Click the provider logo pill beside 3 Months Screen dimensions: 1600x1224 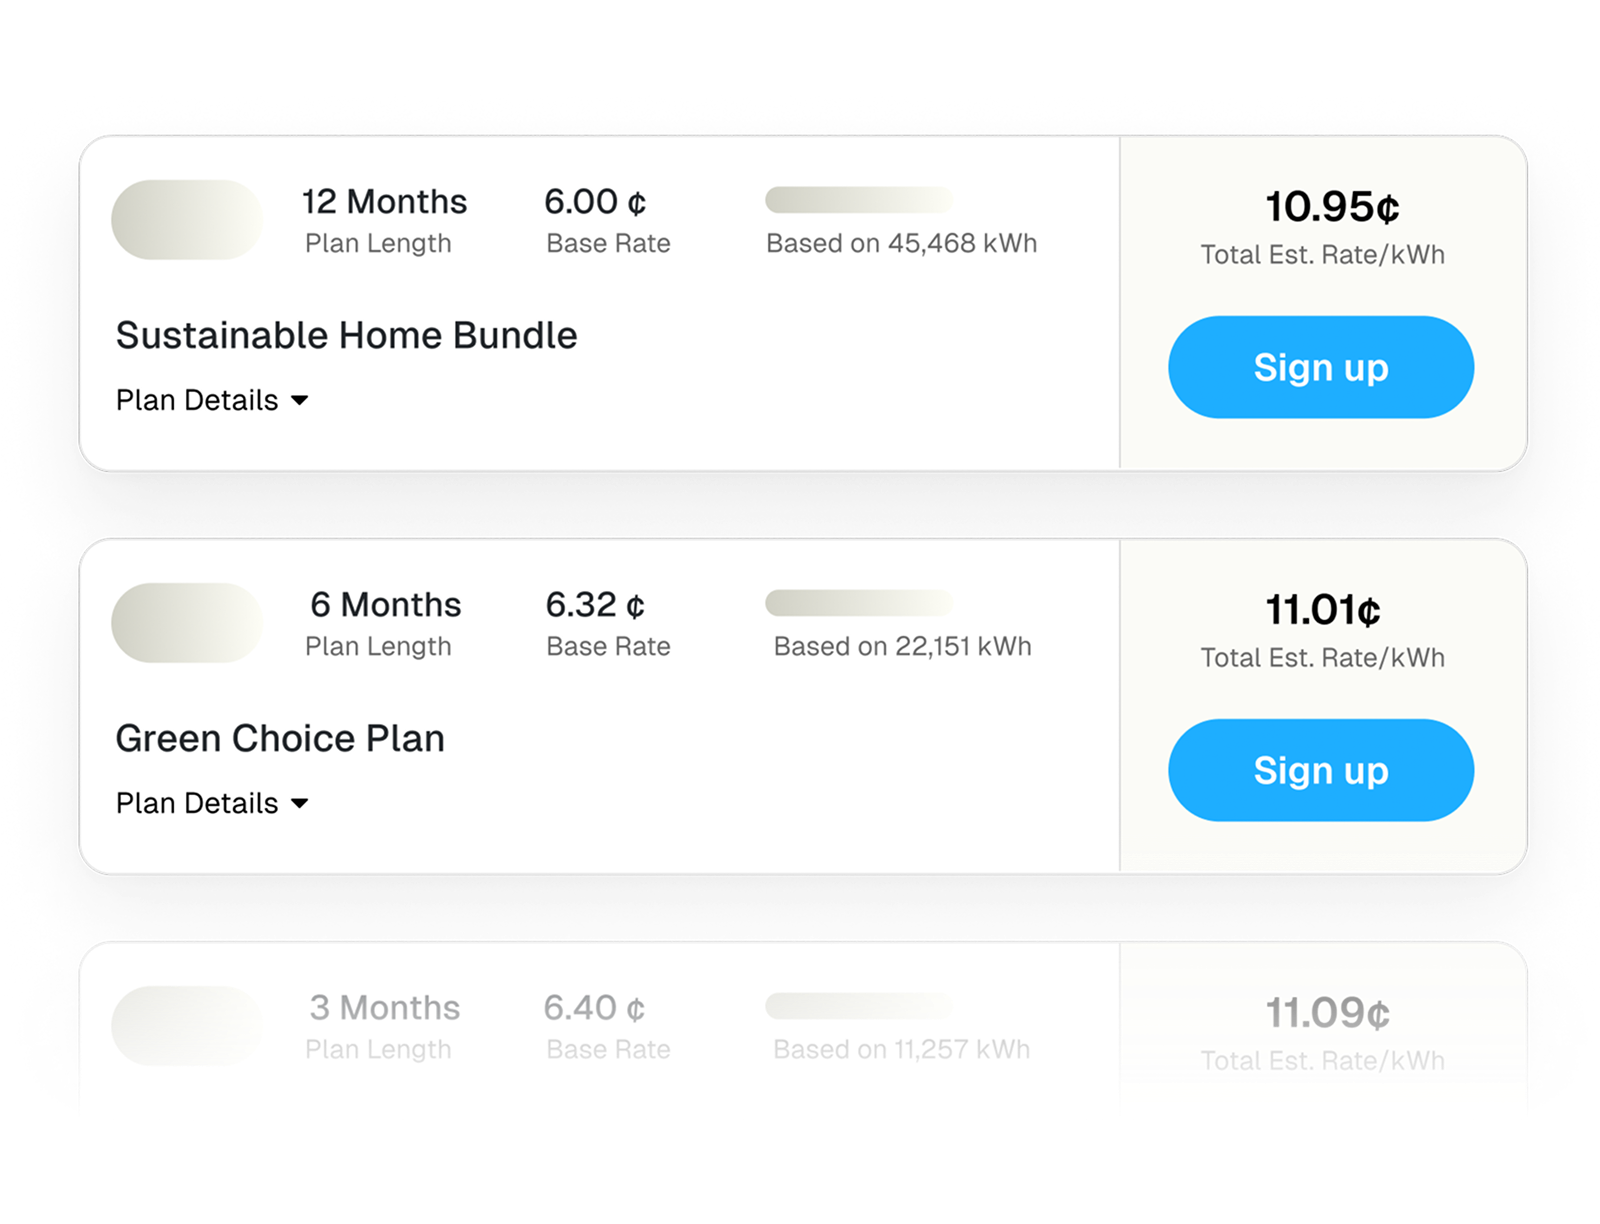186,1026
